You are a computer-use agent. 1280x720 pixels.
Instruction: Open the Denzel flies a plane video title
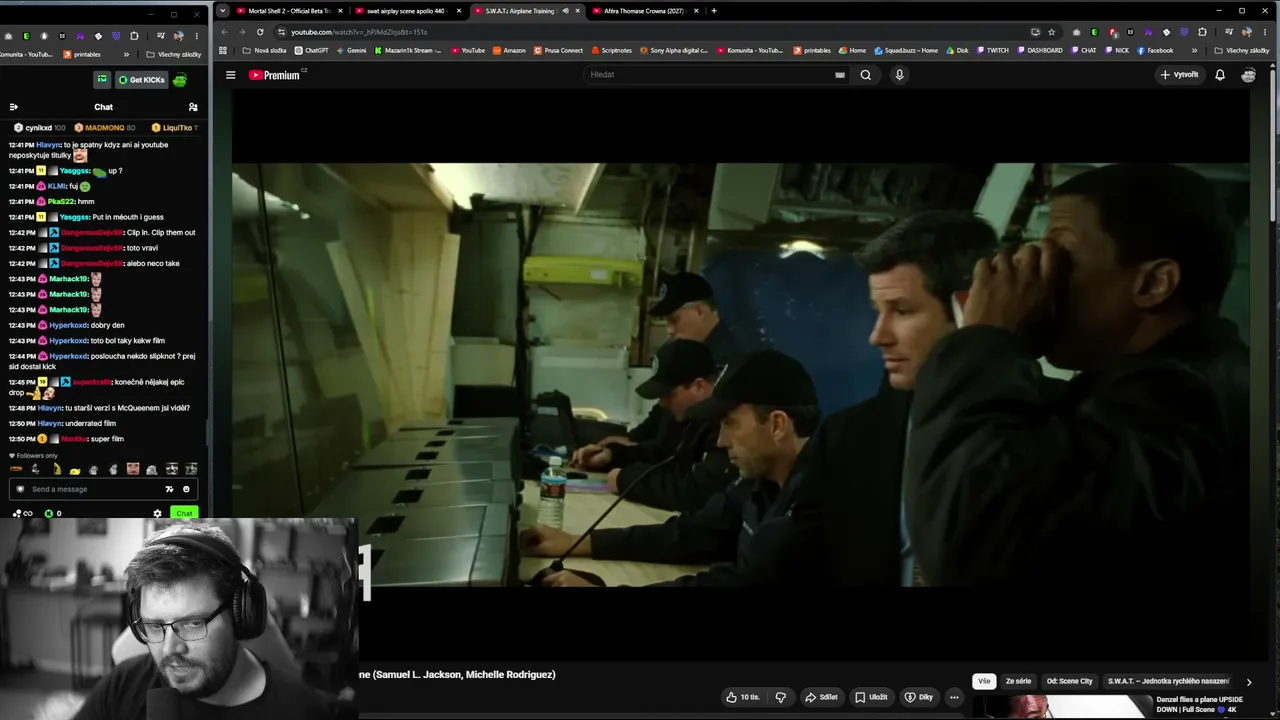[1200, 705]
